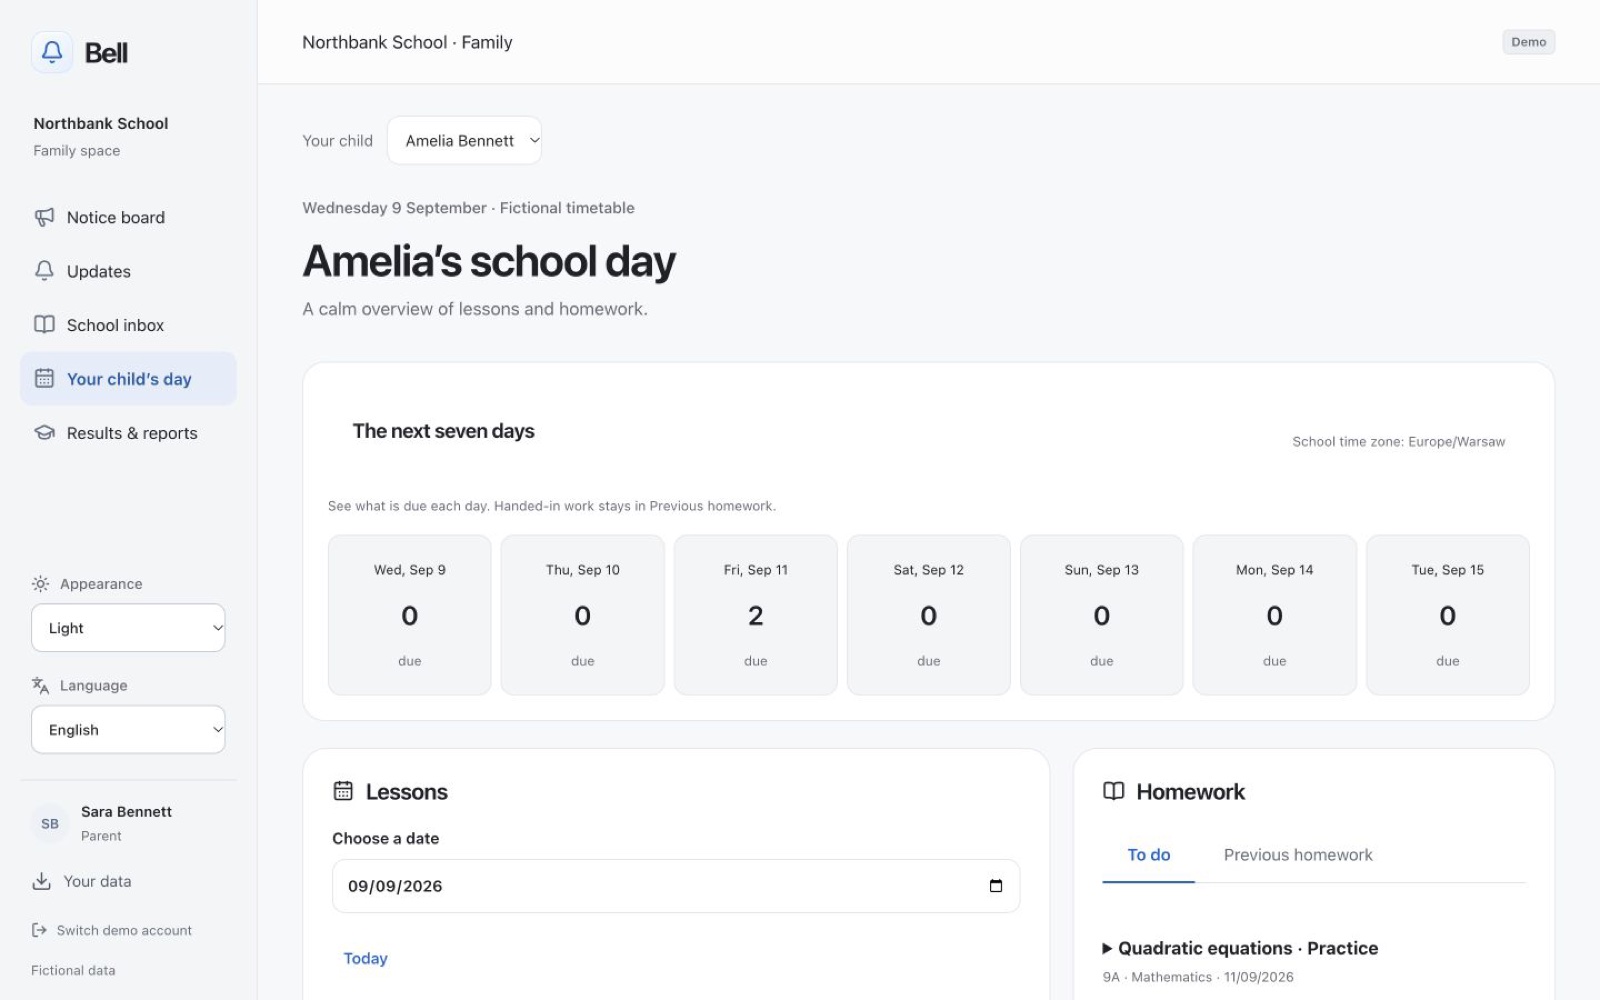This screenshot has height=1000, width=1600.
Task: Click the SB user avatar
Action: pos(50,824)
